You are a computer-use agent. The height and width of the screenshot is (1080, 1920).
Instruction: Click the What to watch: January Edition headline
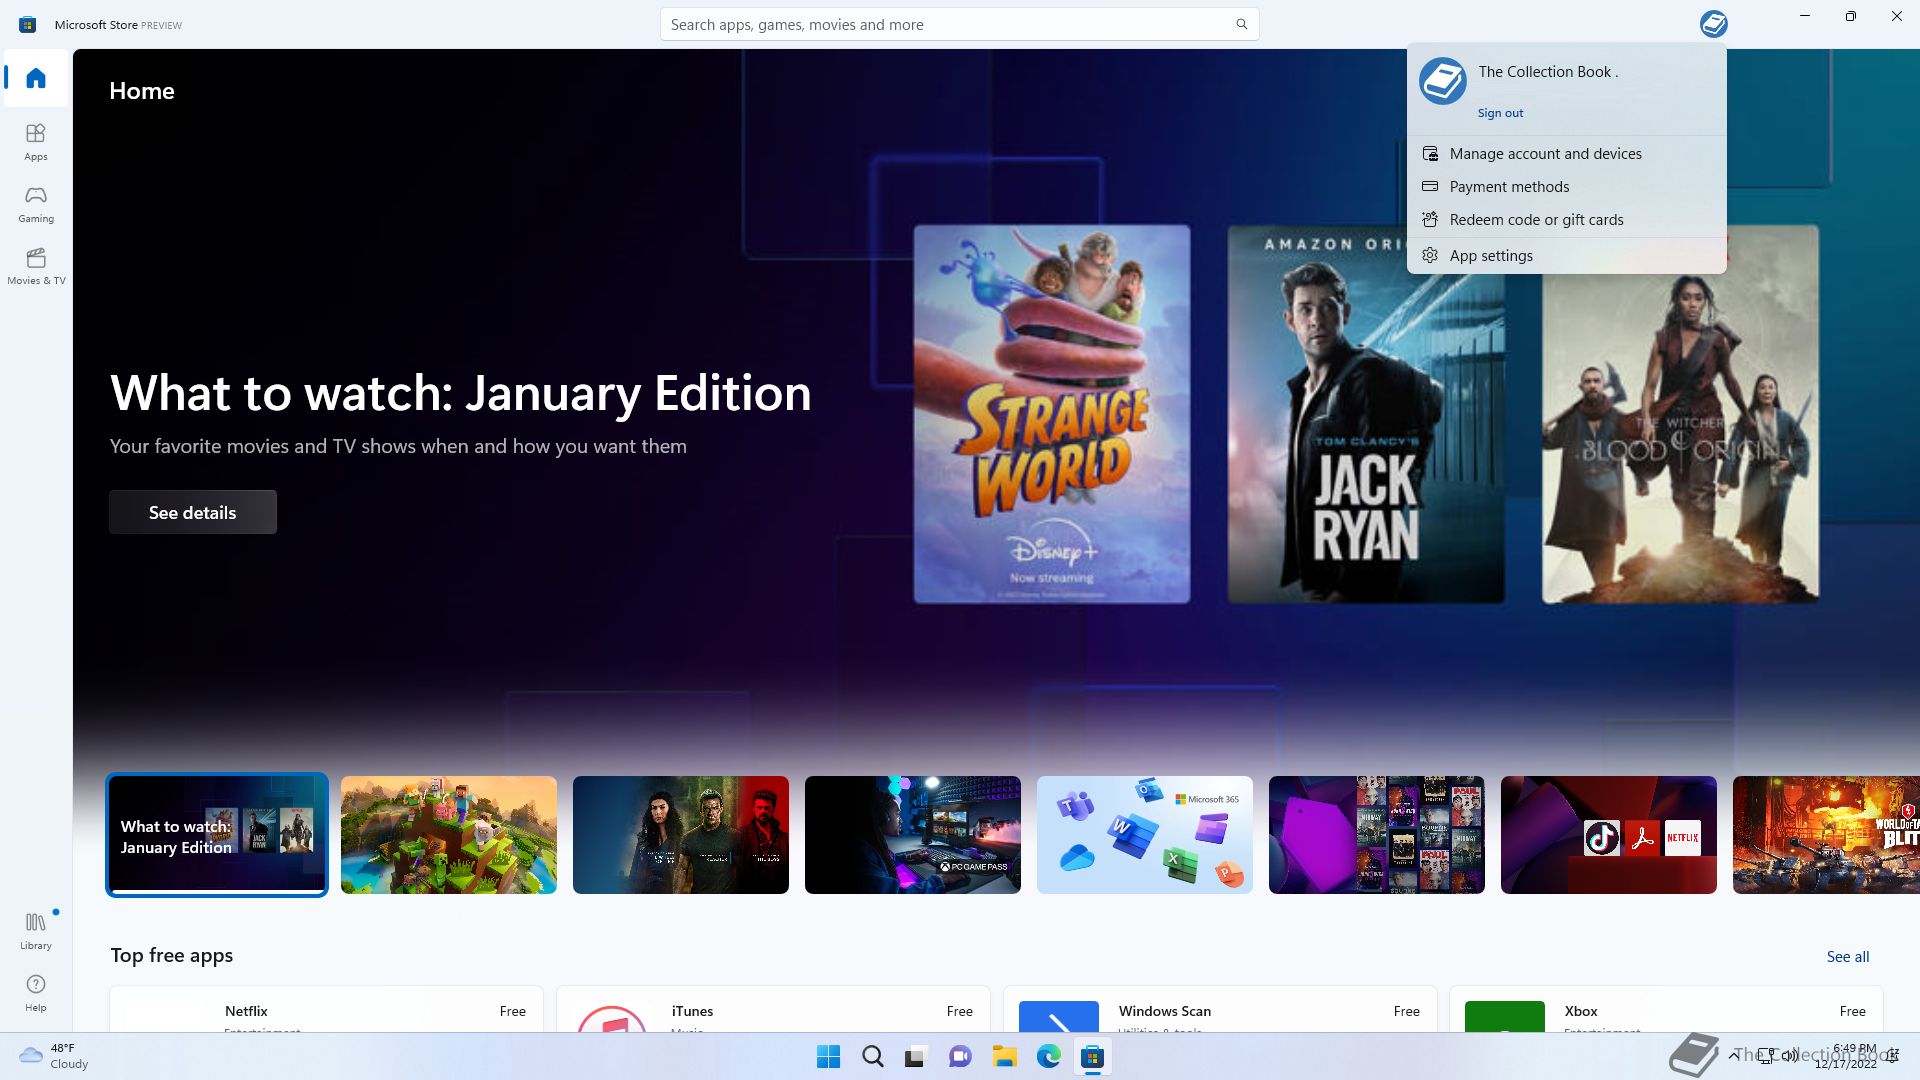pos(460,393)
